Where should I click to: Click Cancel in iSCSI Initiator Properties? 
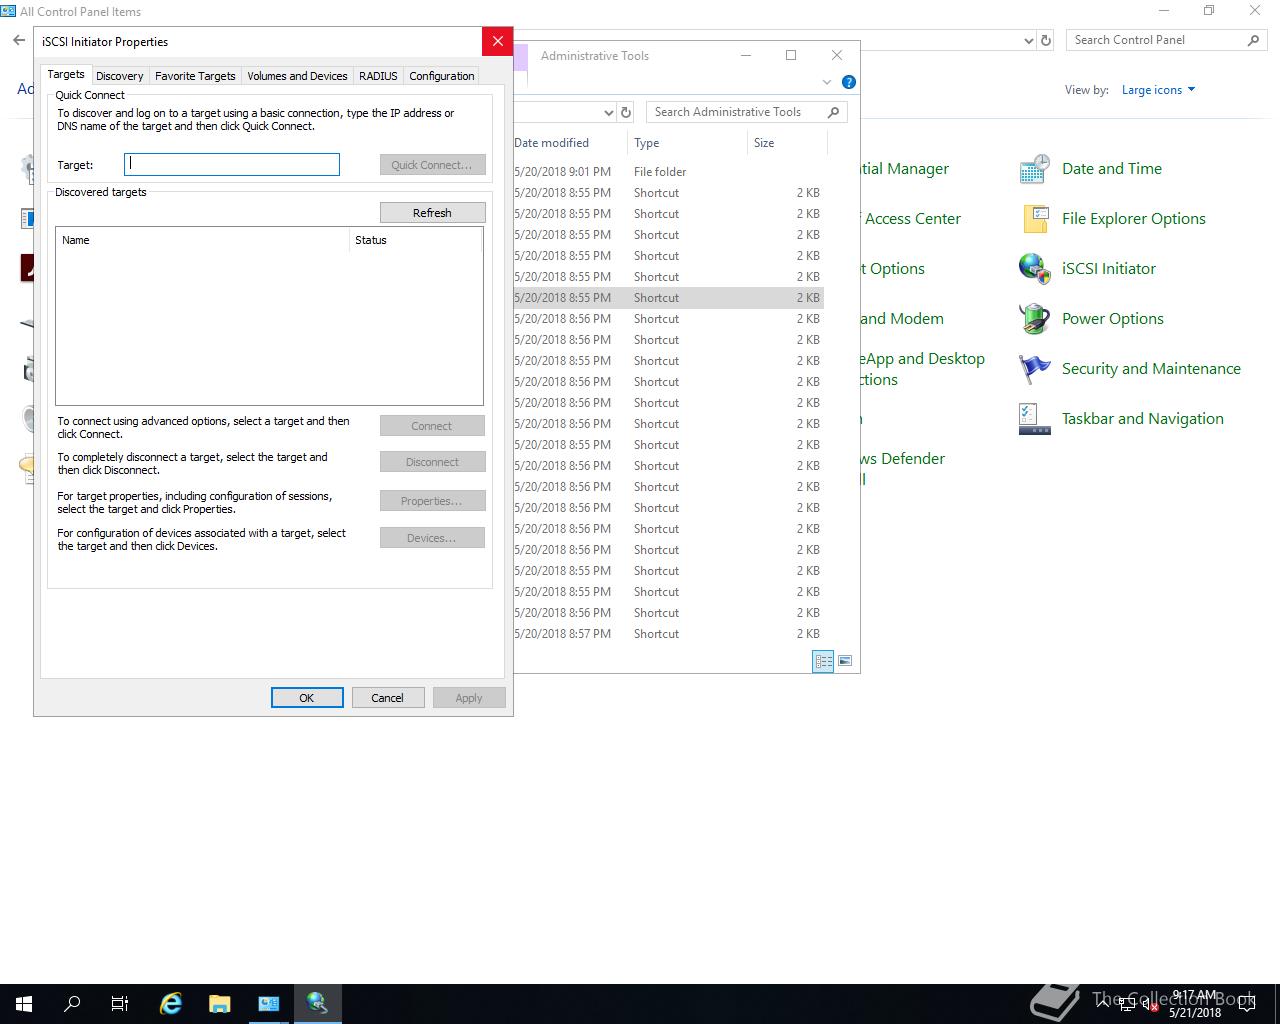[387, 698]
